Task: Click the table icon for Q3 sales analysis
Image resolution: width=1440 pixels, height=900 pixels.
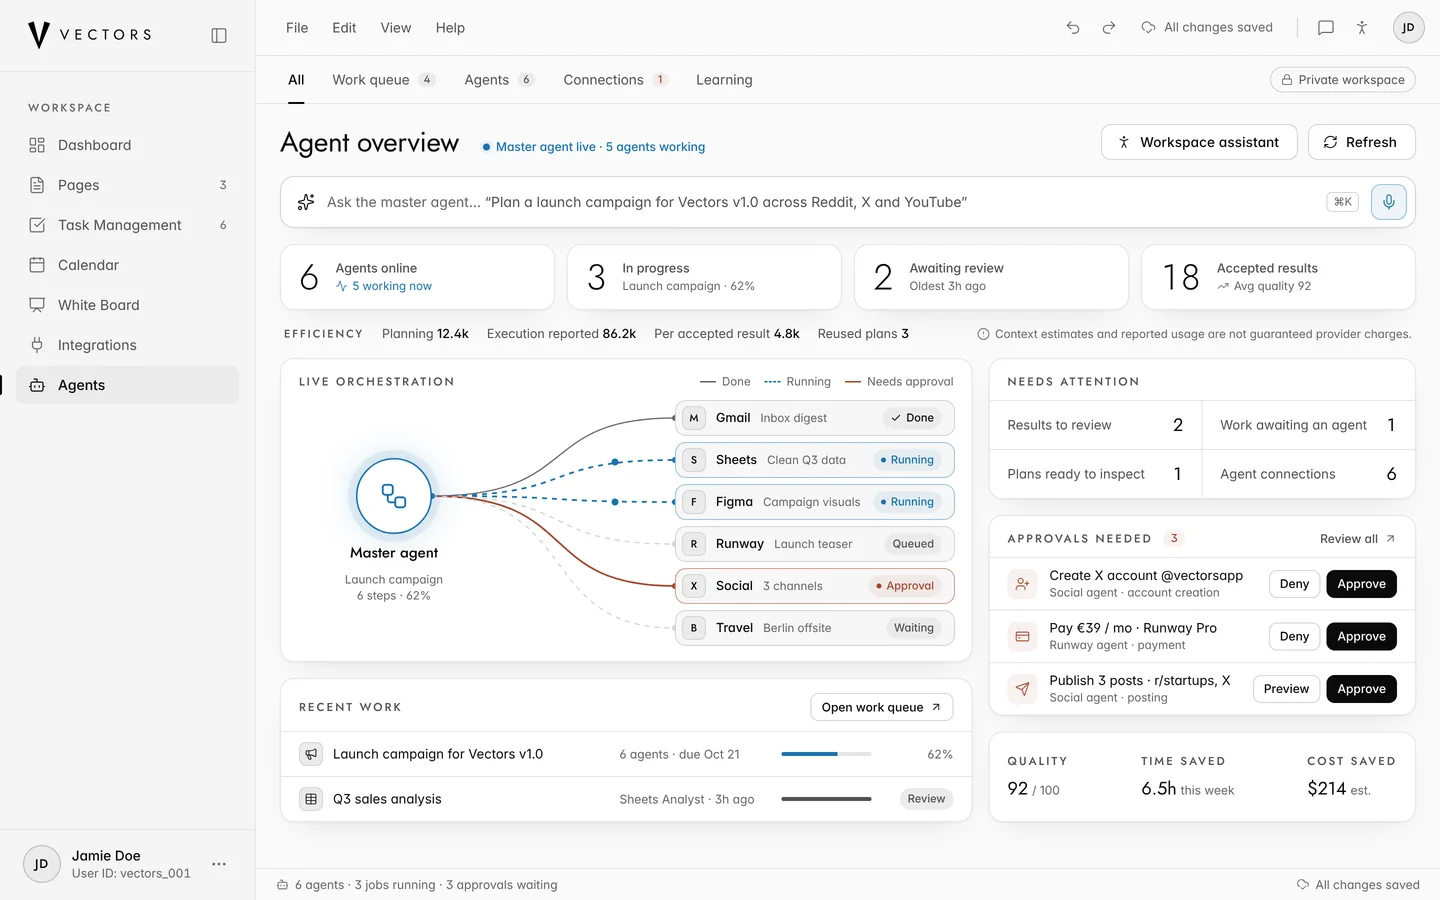Action: [311, 799]
